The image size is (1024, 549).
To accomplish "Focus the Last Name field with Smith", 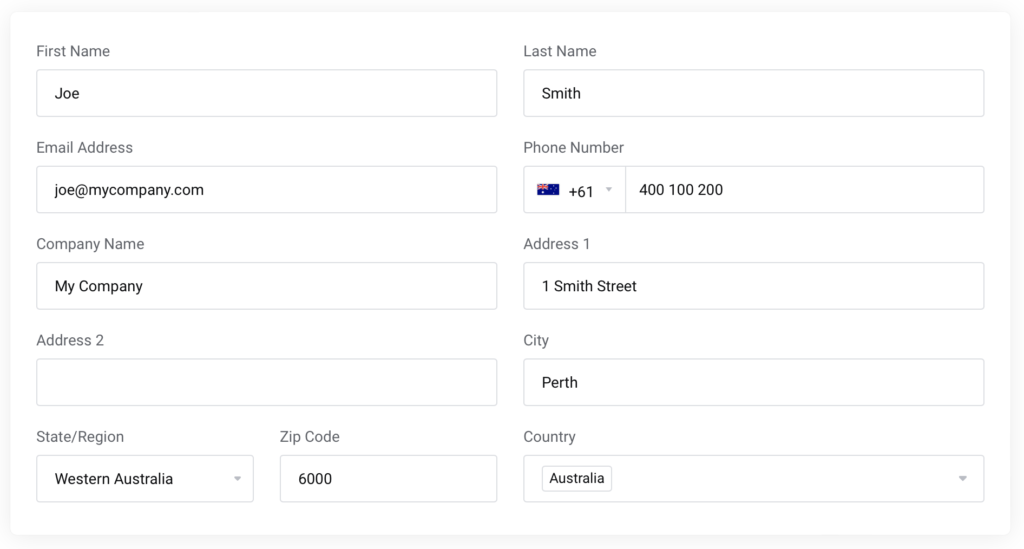I will click(x=754, y=93).
